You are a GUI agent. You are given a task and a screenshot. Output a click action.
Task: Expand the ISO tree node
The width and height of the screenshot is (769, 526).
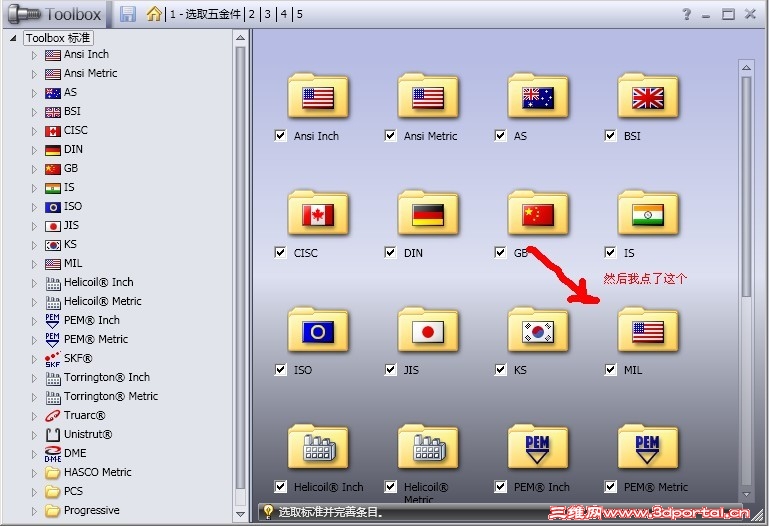pyautogui.click(x=34, y=207)
